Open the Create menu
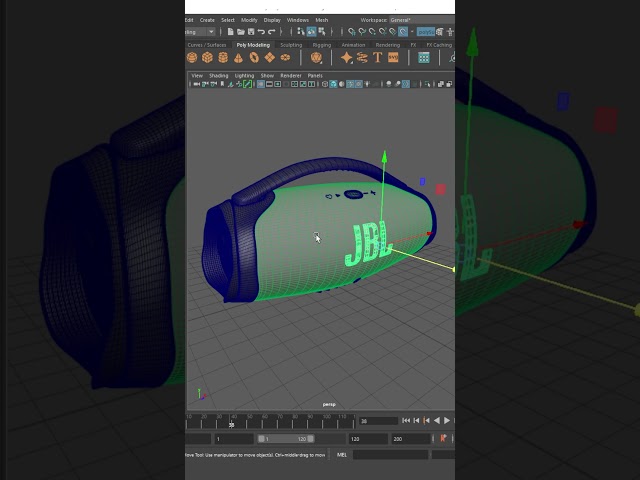640x480 pixels. 207,20
